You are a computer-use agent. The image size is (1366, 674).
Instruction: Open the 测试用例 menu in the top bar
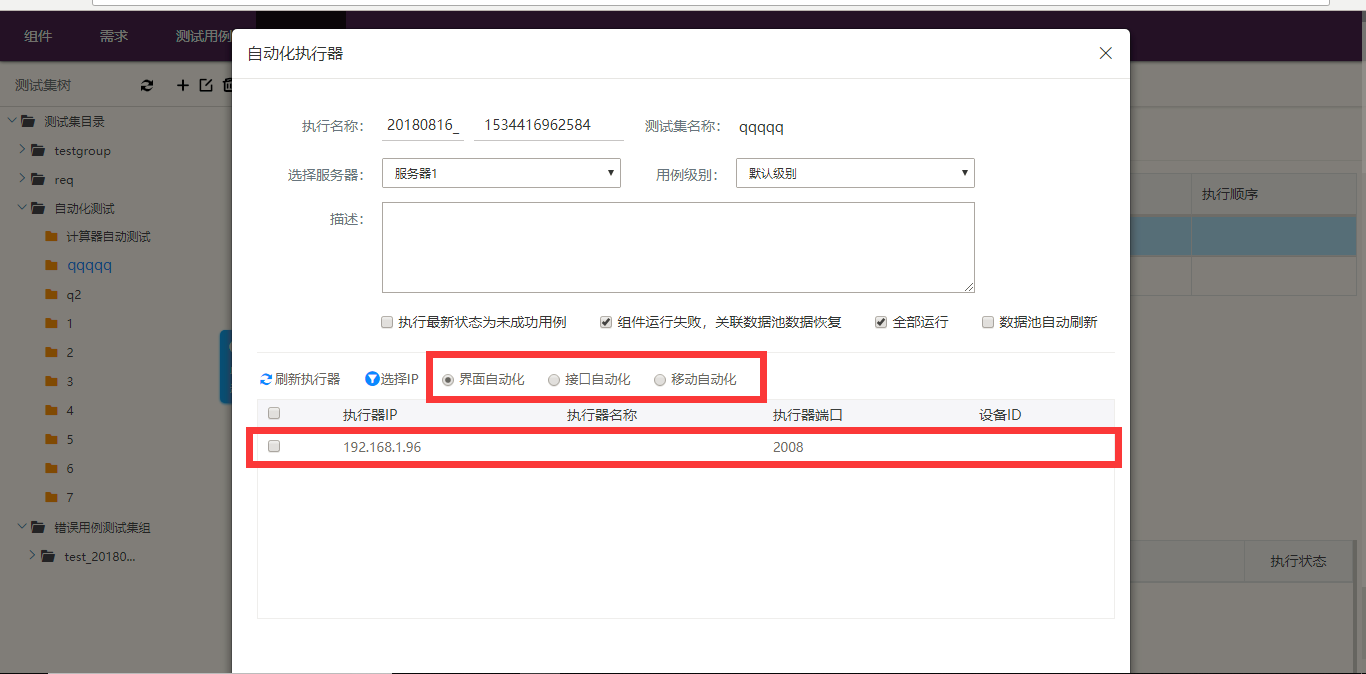203,36
